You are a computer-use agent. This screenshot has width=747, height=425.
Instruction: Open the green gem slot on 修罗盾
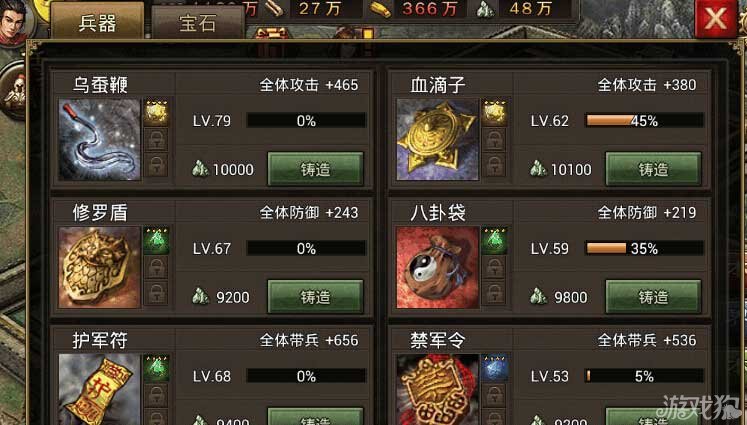pyautogui.click(x=156, y=241)
